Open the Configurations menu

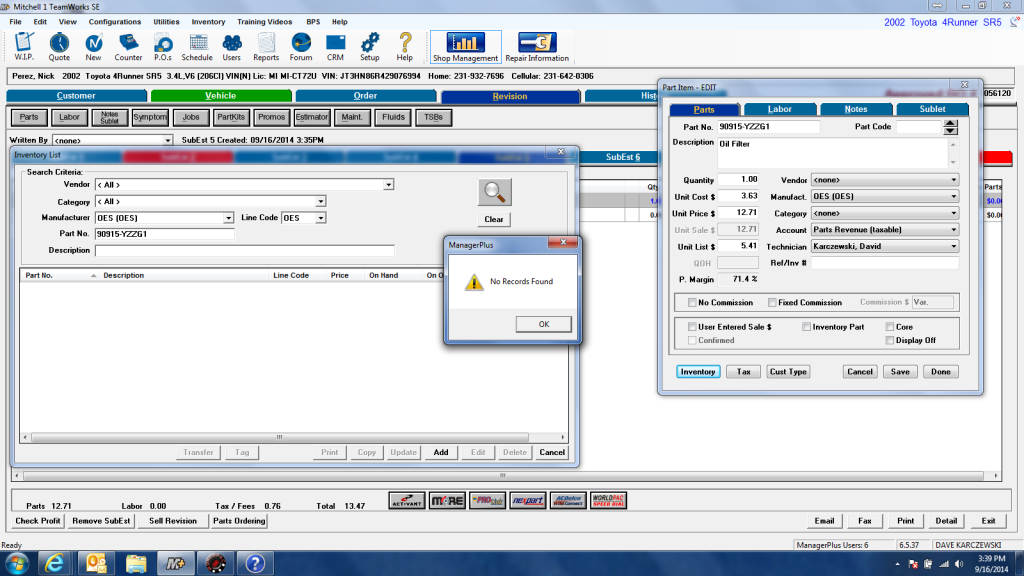click(114, 22)
